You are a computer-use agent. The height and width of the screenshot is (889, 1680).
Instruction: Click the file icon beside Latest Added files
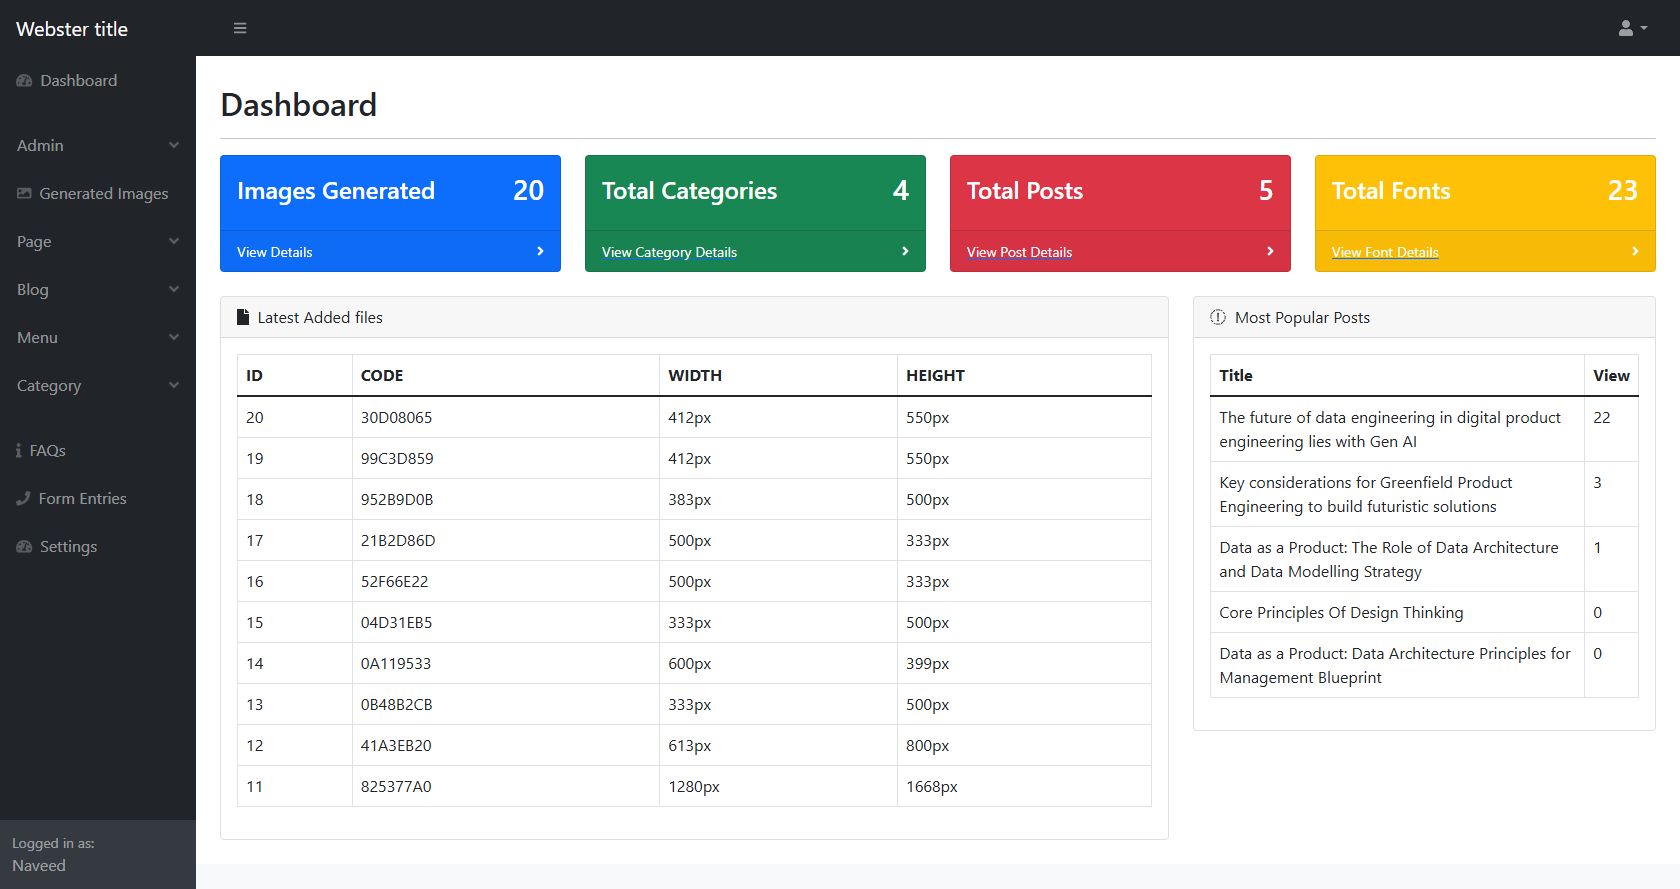(x=243, y=317)
